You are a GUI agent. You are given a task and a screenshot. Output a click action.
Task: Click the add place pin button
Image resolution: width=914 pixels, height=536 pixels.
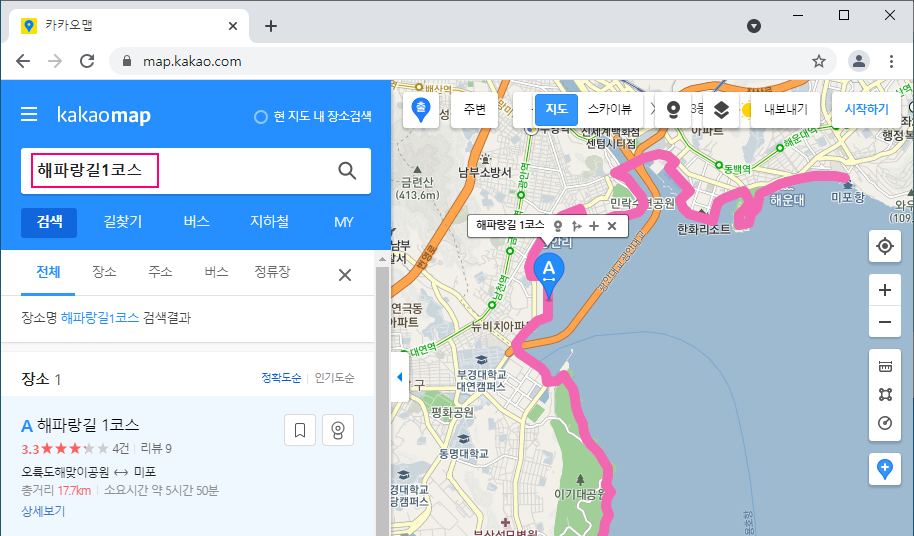(885, 469)
